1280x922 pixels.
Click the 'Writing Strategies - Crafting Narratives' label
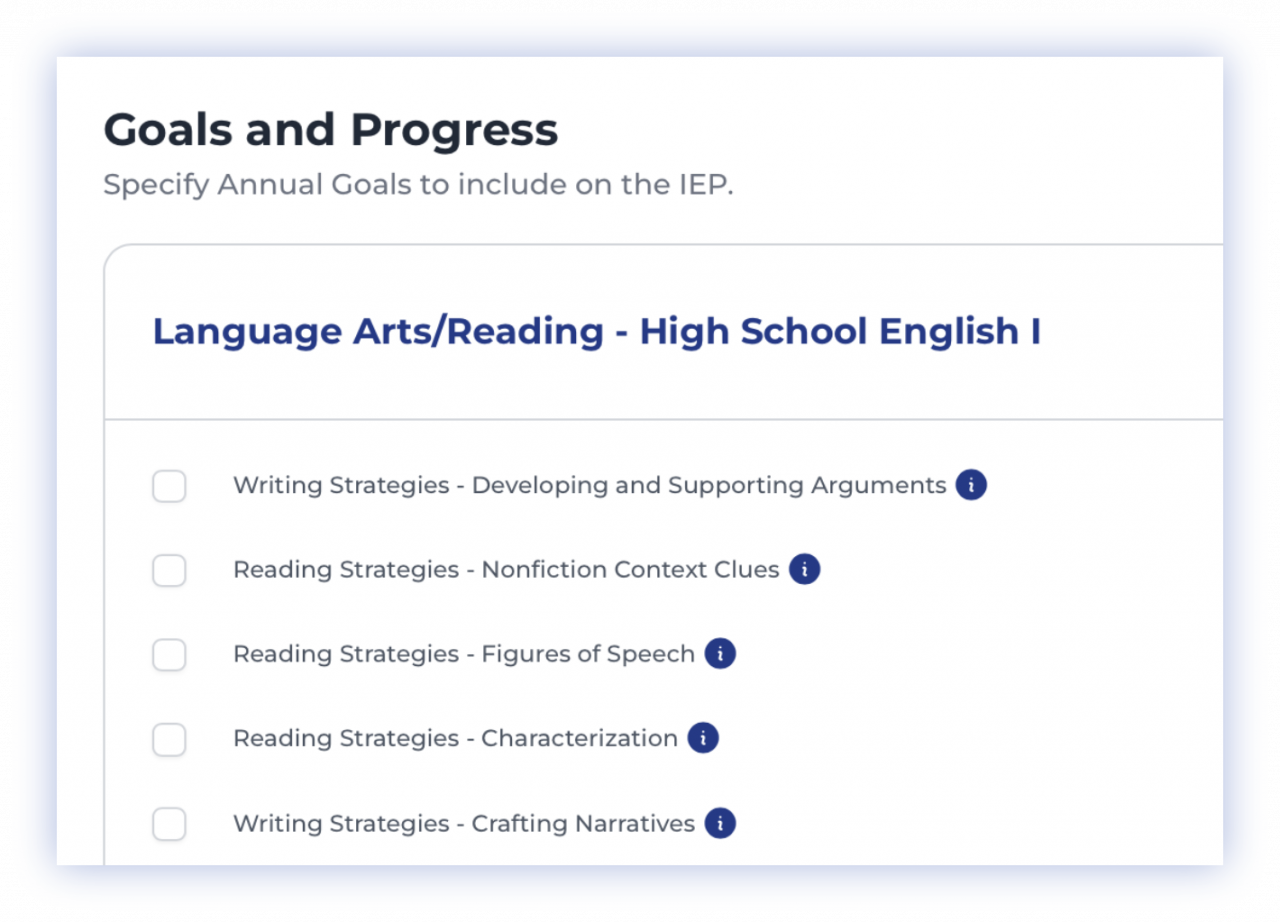[464, 824]
